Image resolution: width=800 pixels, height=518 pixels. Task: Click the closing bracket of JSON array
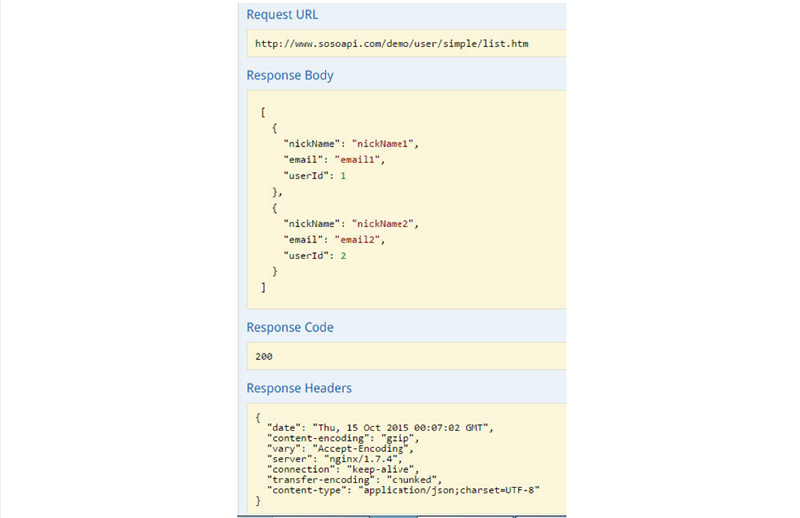263,287
